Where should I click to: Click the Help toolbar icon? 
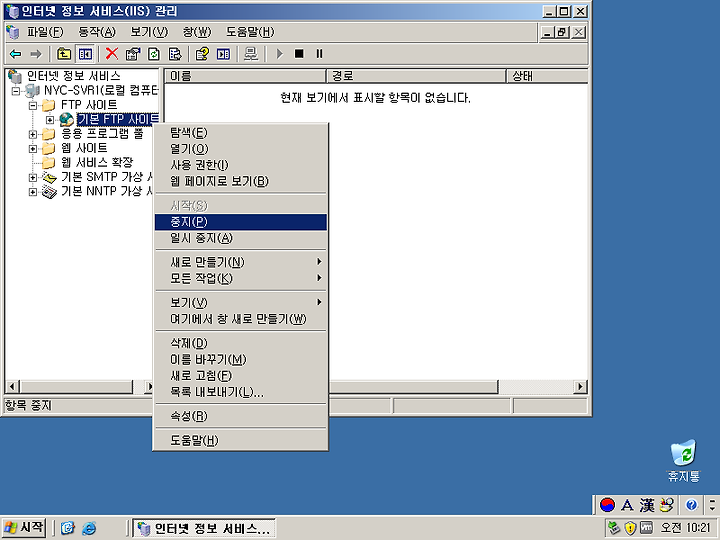click(x=202, y=54)
